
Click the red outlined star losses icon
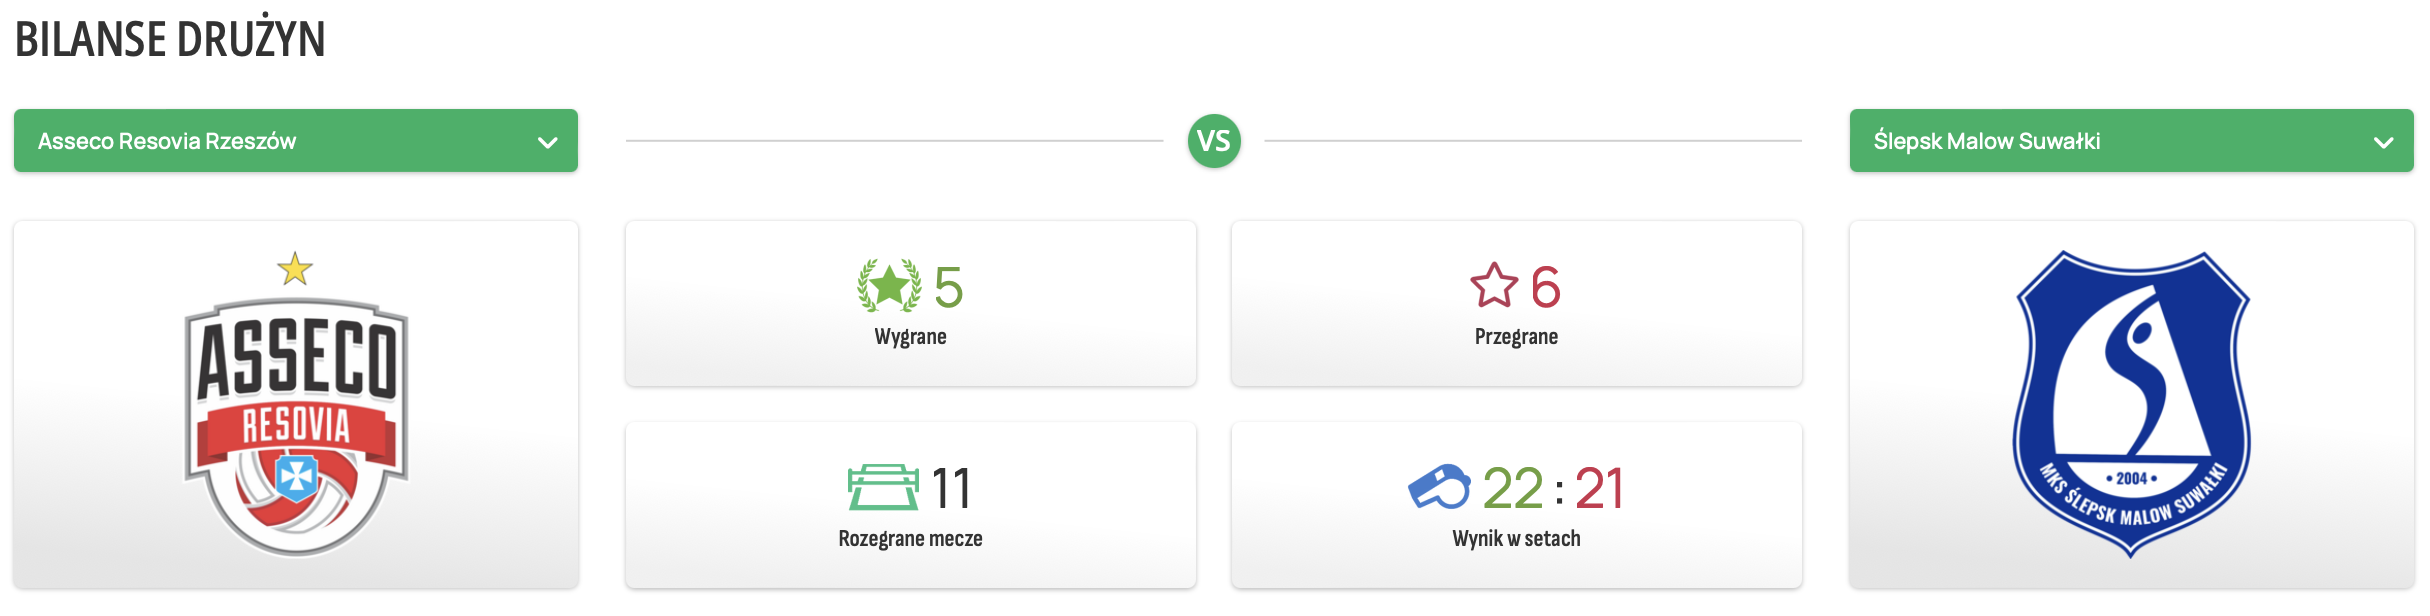[1494, 286]
